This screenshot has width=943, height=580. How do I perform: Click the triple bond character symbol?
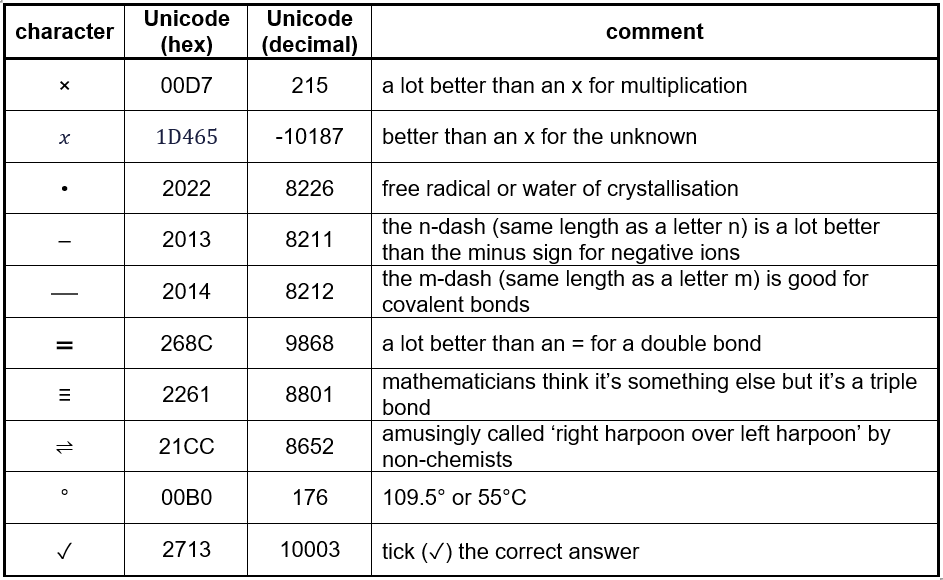pyautogui.click(x=65, y=396)
